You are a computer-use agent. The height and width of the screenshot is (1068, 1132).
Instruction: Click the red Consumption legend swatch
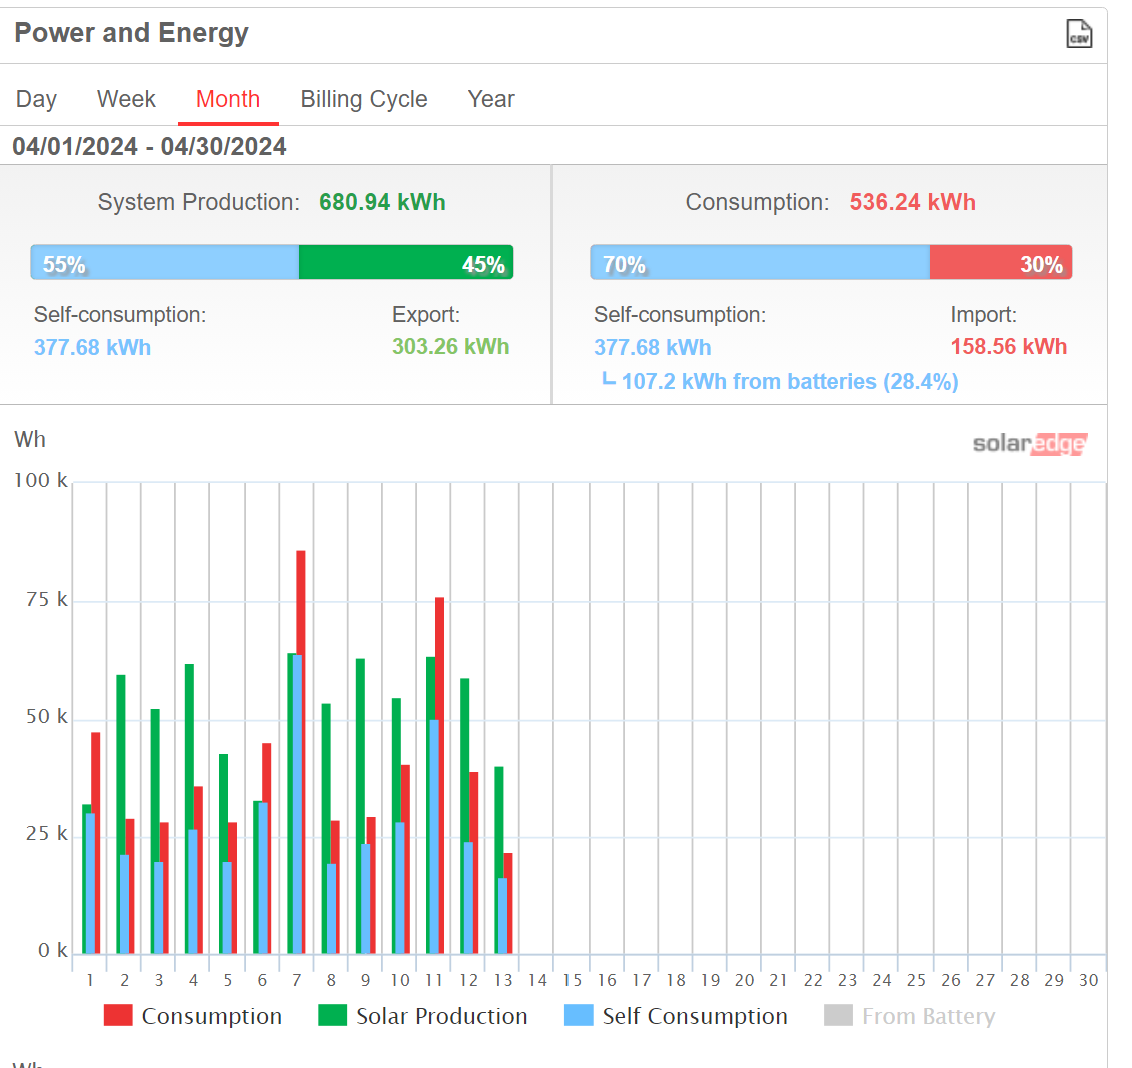[118, 1016]
